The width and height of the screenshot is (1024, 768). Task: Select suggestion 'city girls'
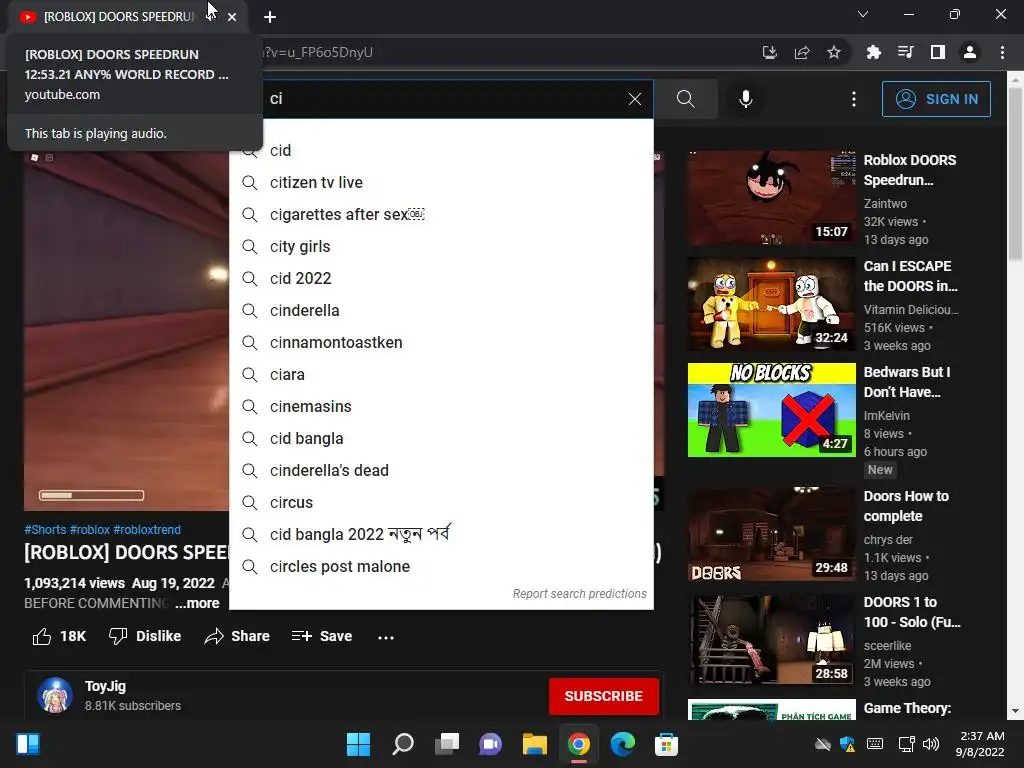click(x=441, y=246)
